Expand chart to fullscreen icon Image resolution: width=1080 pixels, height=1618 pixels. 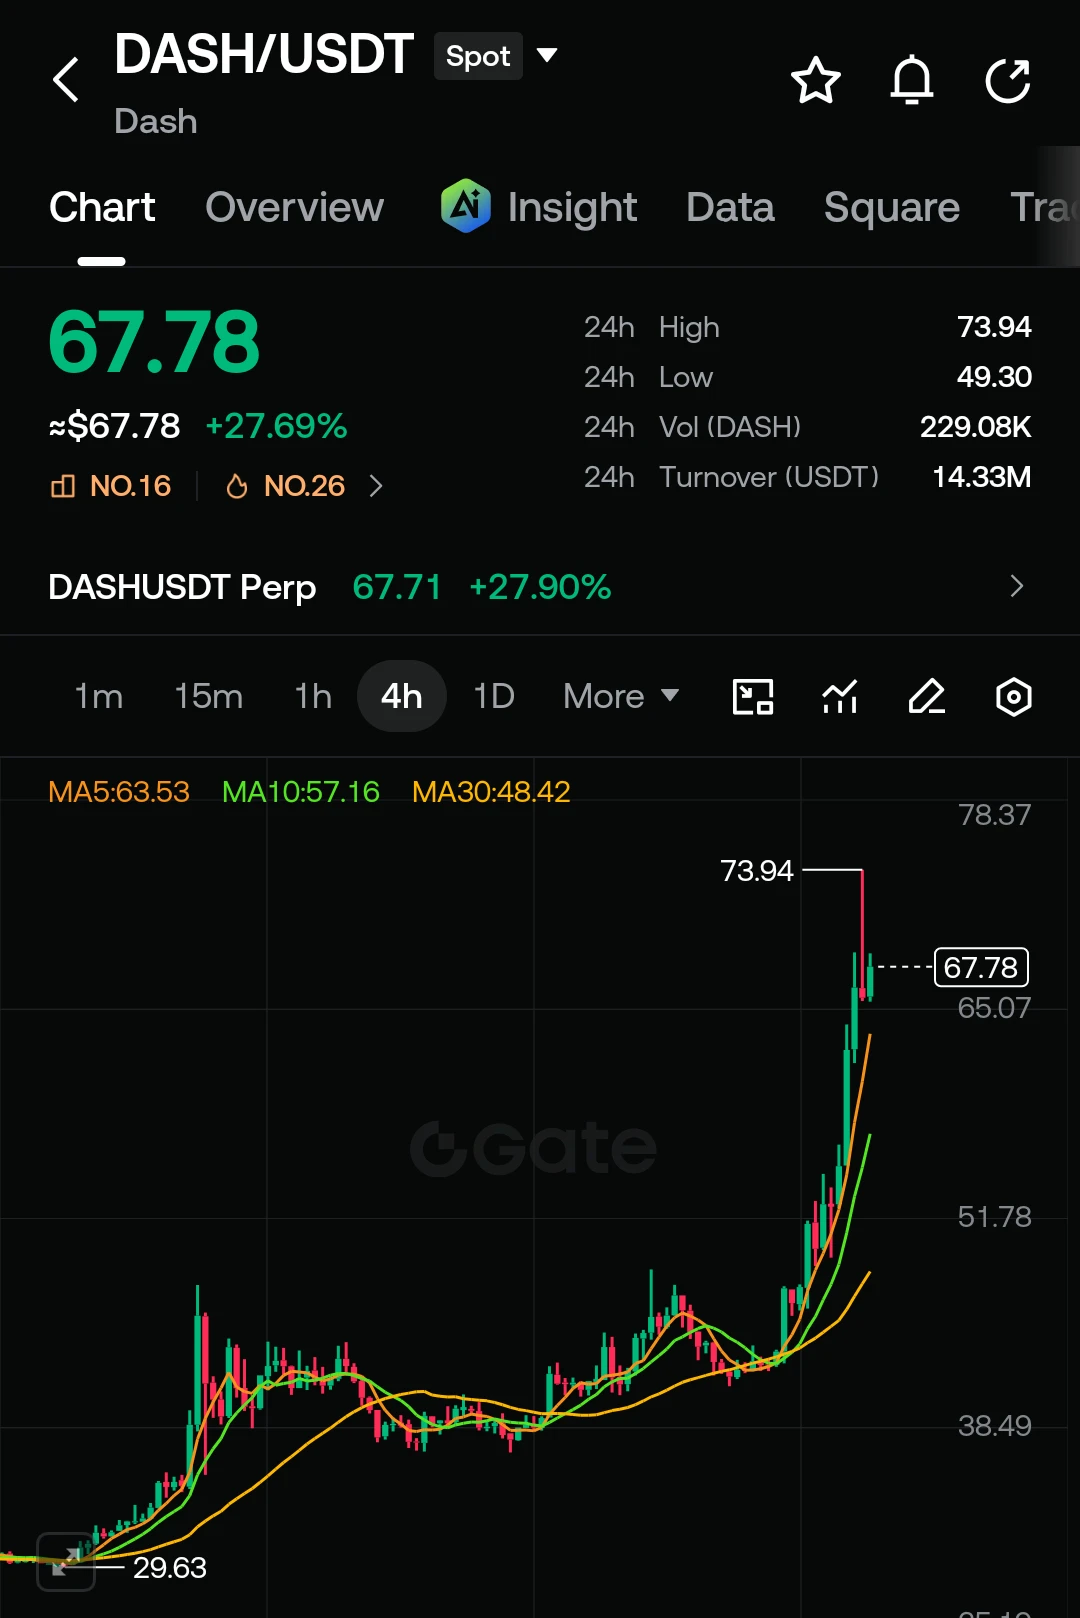(66, 1561)
